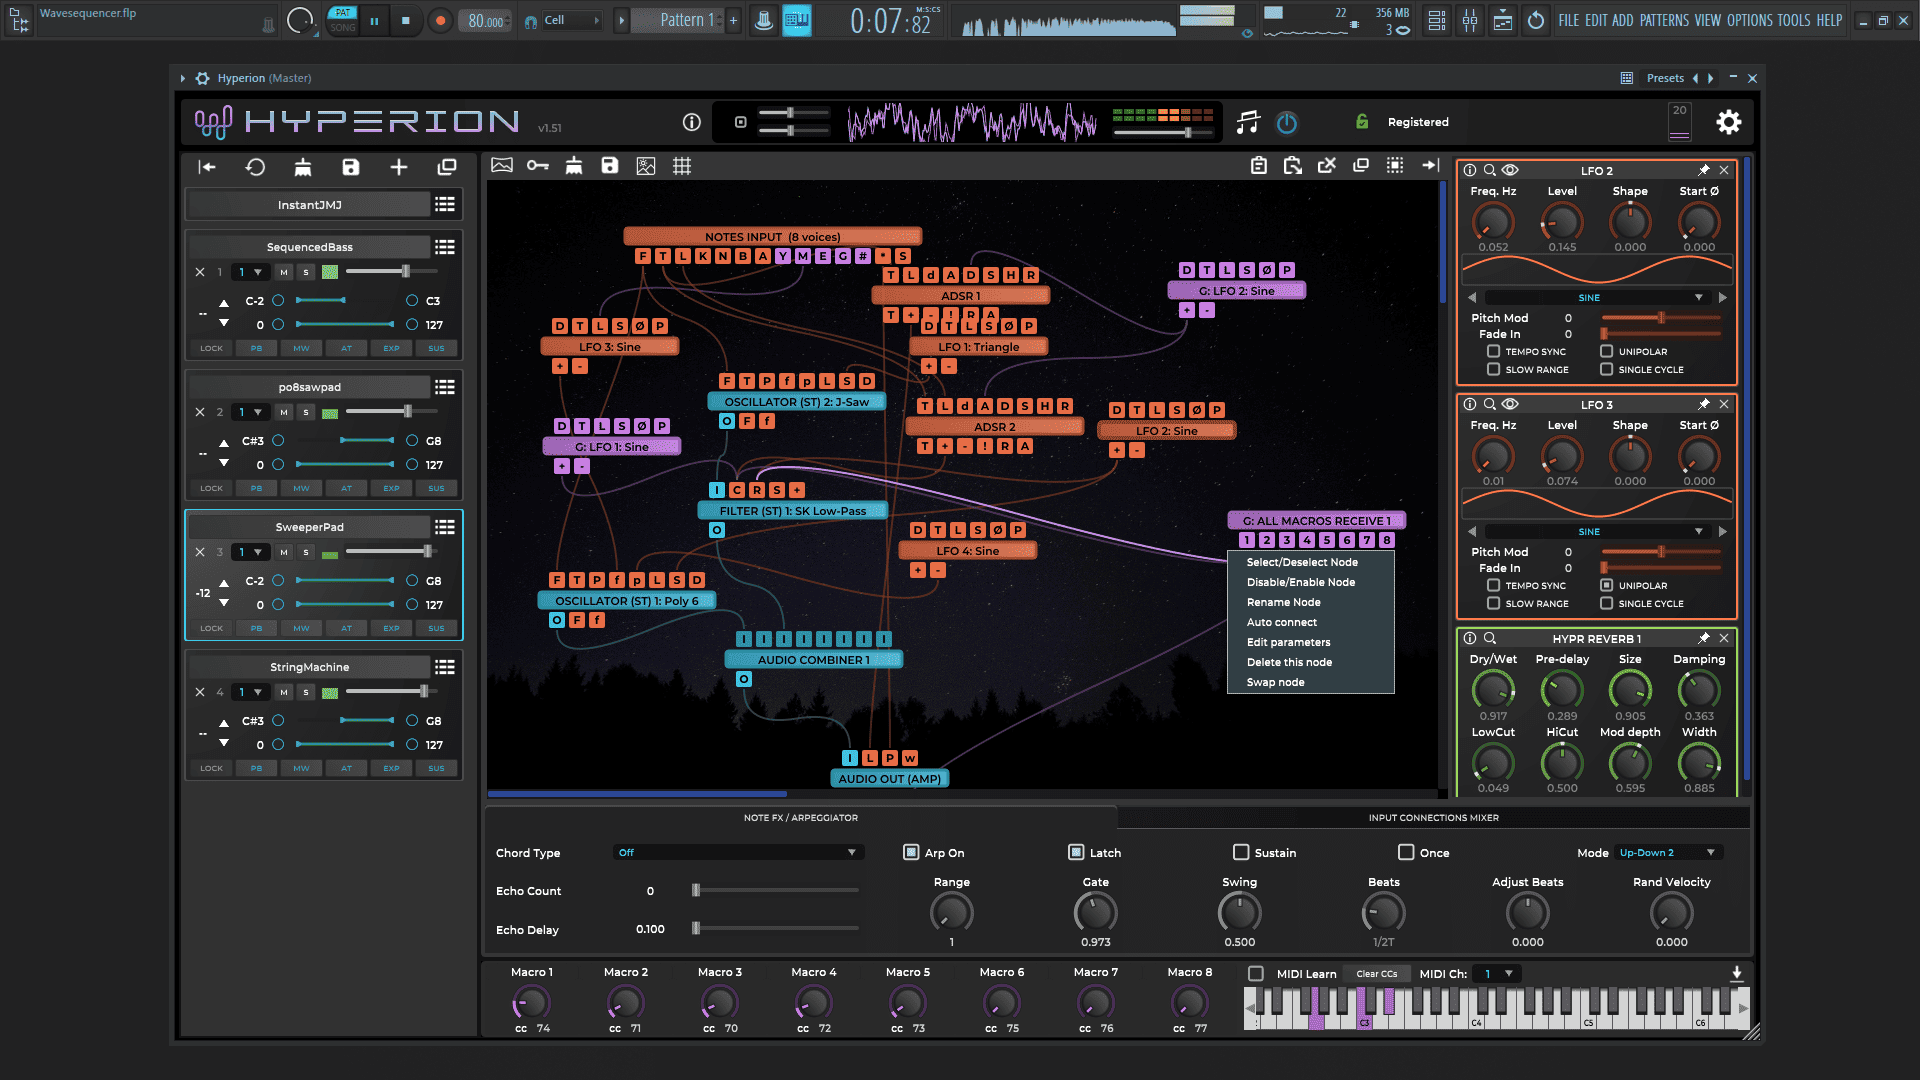Click the FL Studio metronome icon
1920x1080 pixels.
tap(764, 20)
